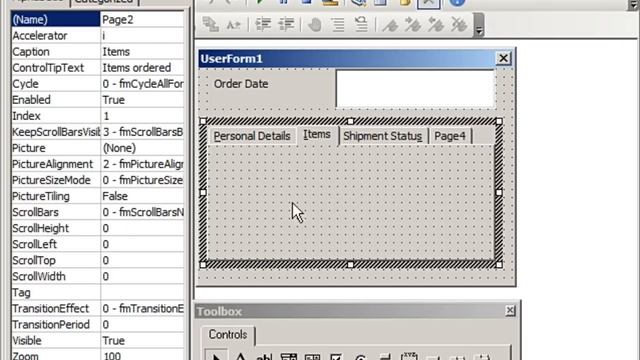Image resolution: width=640 pixels, height=360 pixels.
Task: Open the Edit toolbar options arrow
Action: (x=479, y=25)
